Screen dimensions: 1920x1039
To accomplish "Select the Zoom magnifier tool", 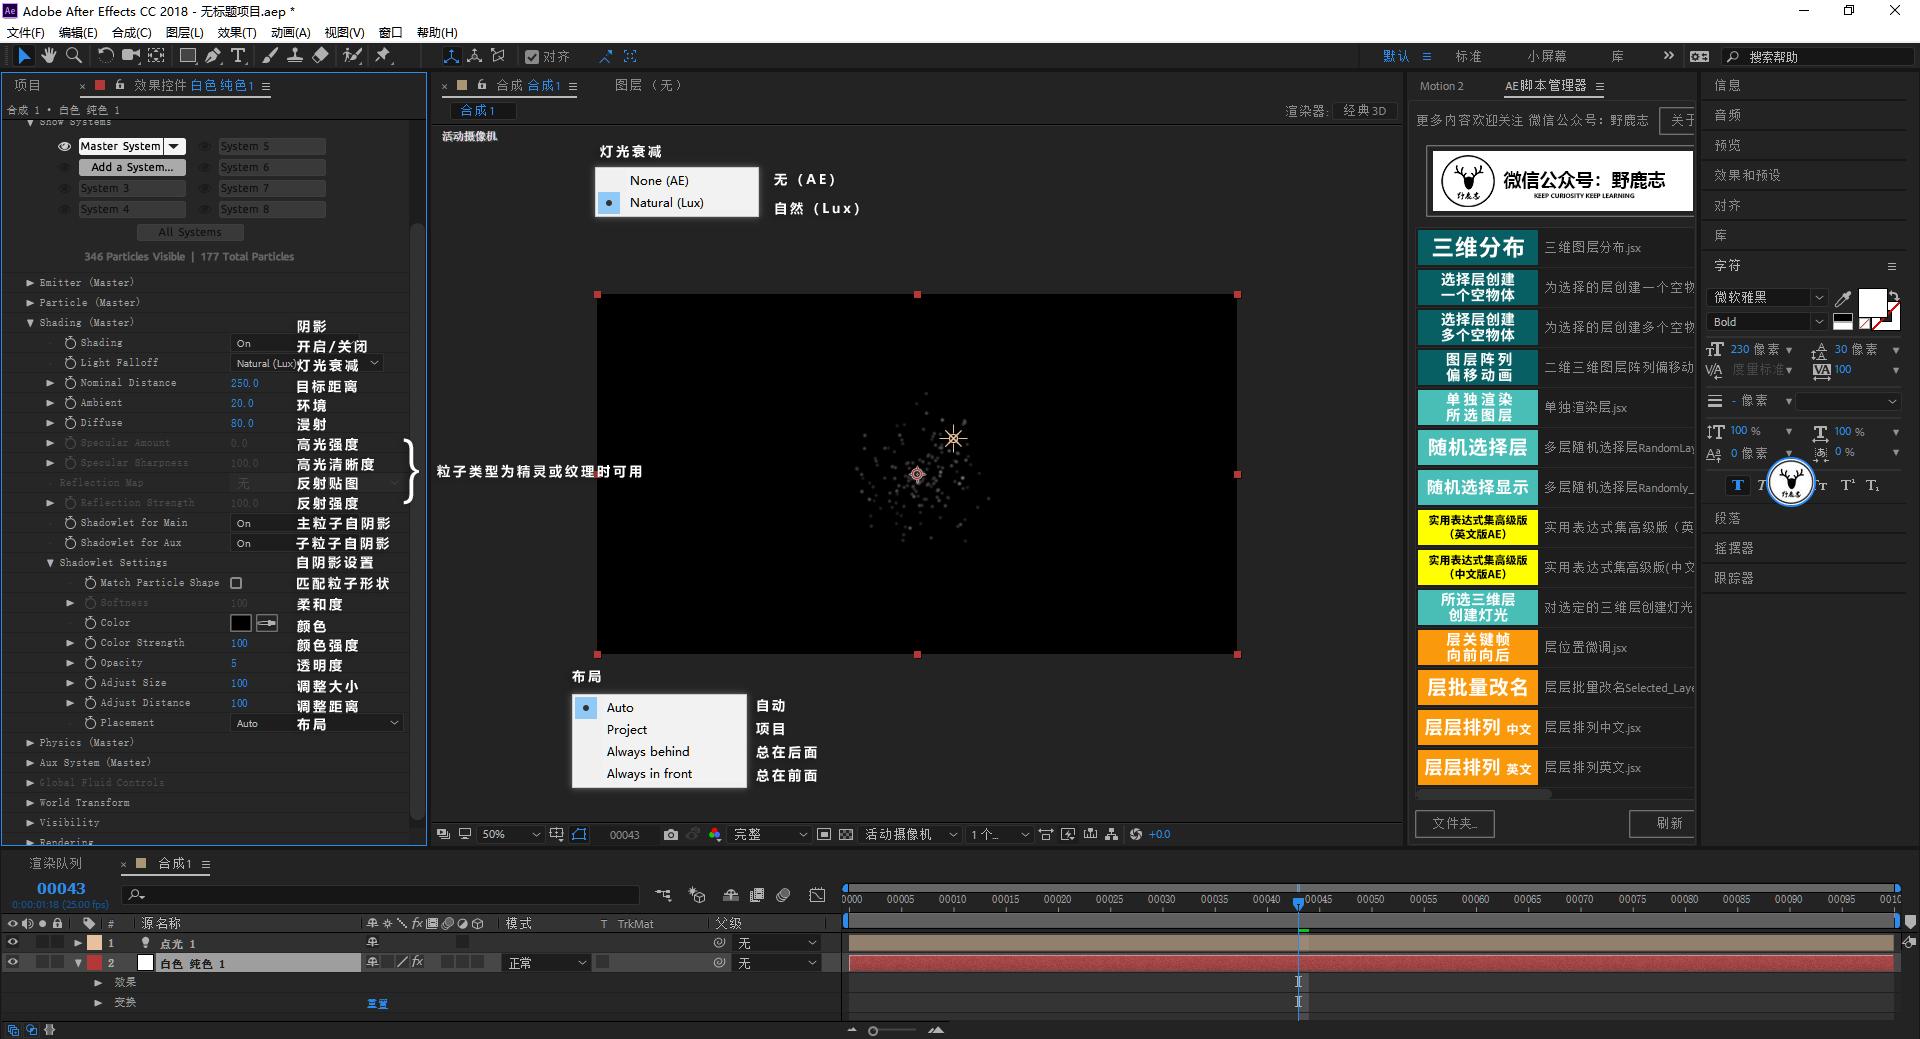I will (x=73, y=56).
